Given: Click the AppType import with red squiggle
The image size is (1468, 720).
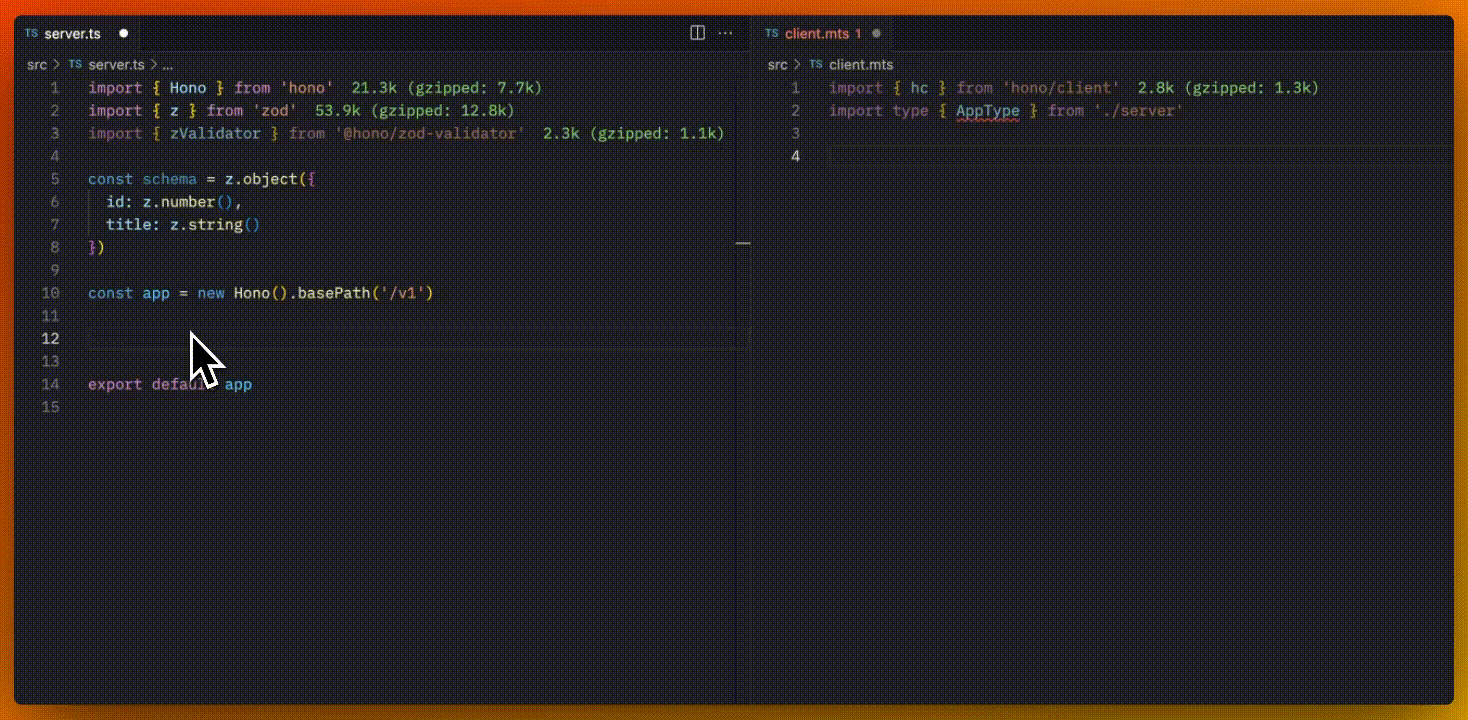Looking at the screenshot, I should pyautogui.click(x=987, y=111).
